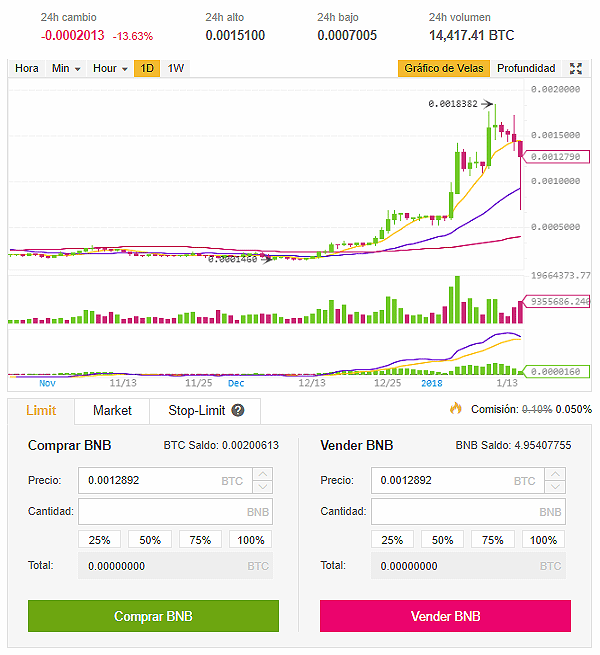Decrease sell price with down arrow
Image resolution: width=600 pixels, height=655 pixels.
point(555,487)
